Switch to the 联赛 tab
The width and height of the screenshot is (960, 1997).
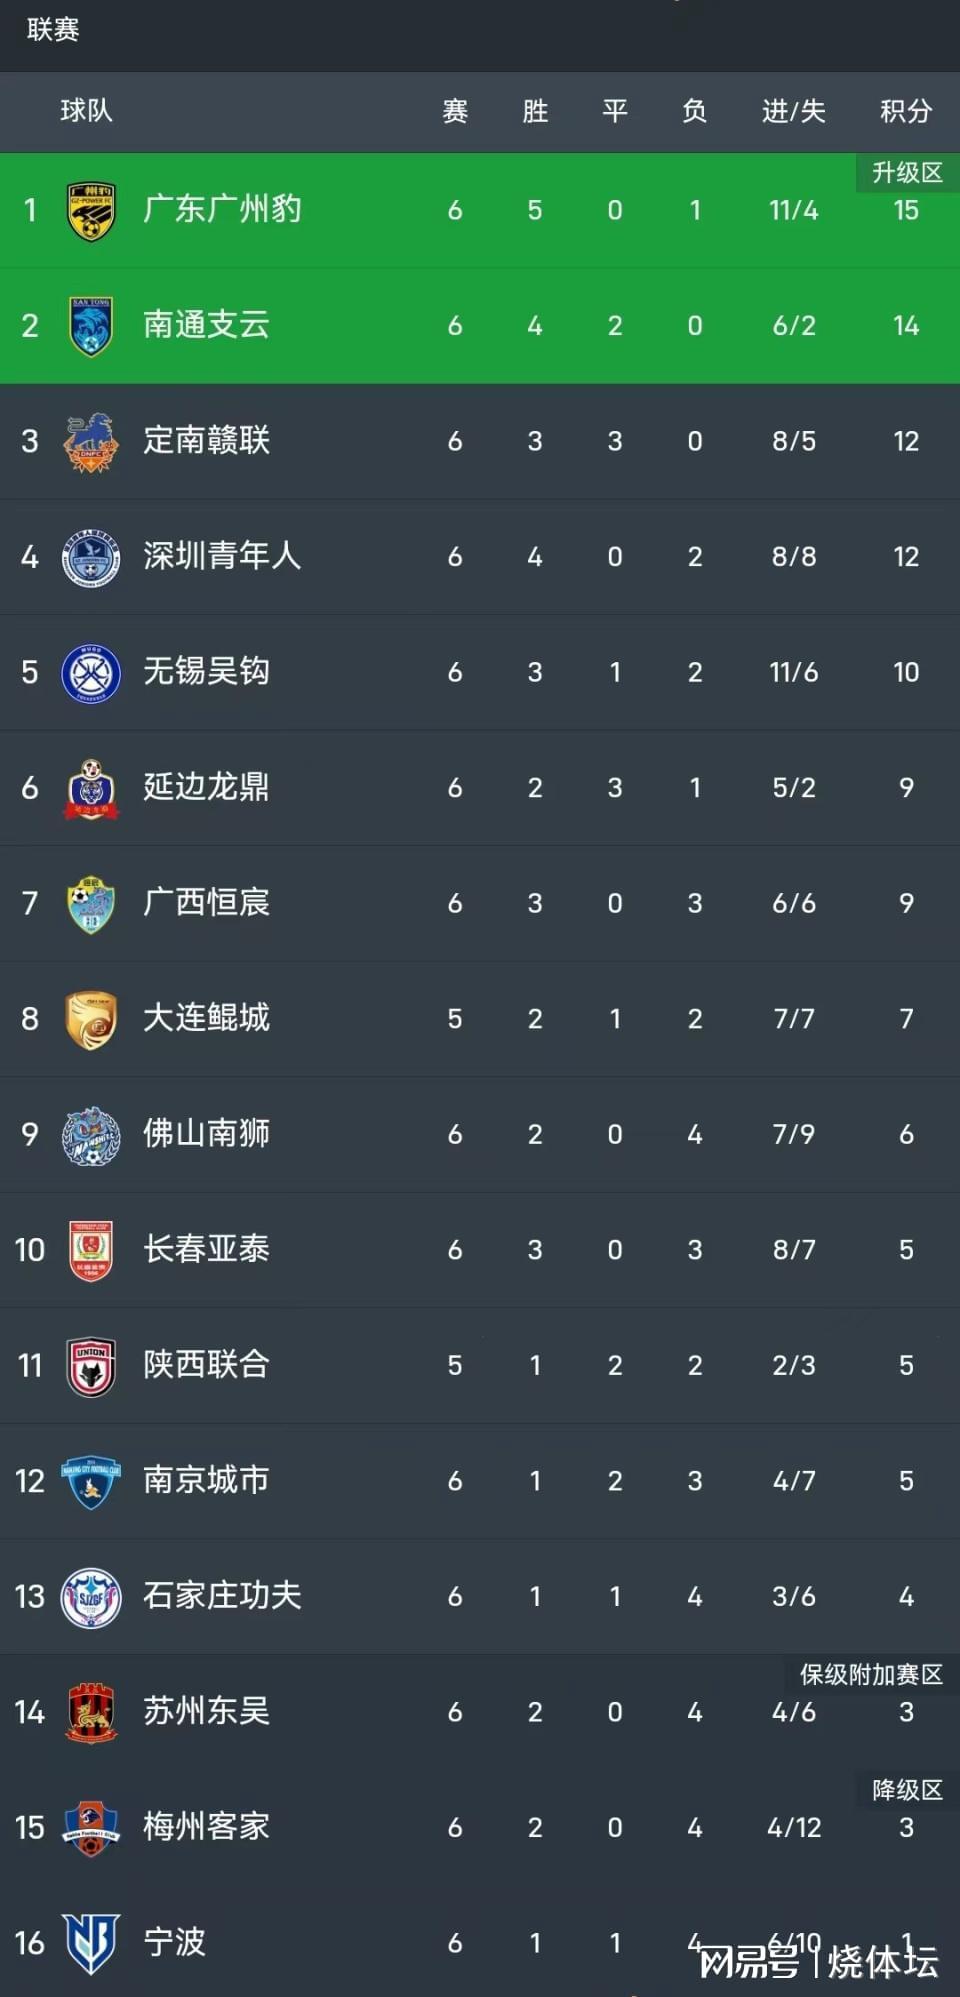pyautogui.click(x=53, y=30)
